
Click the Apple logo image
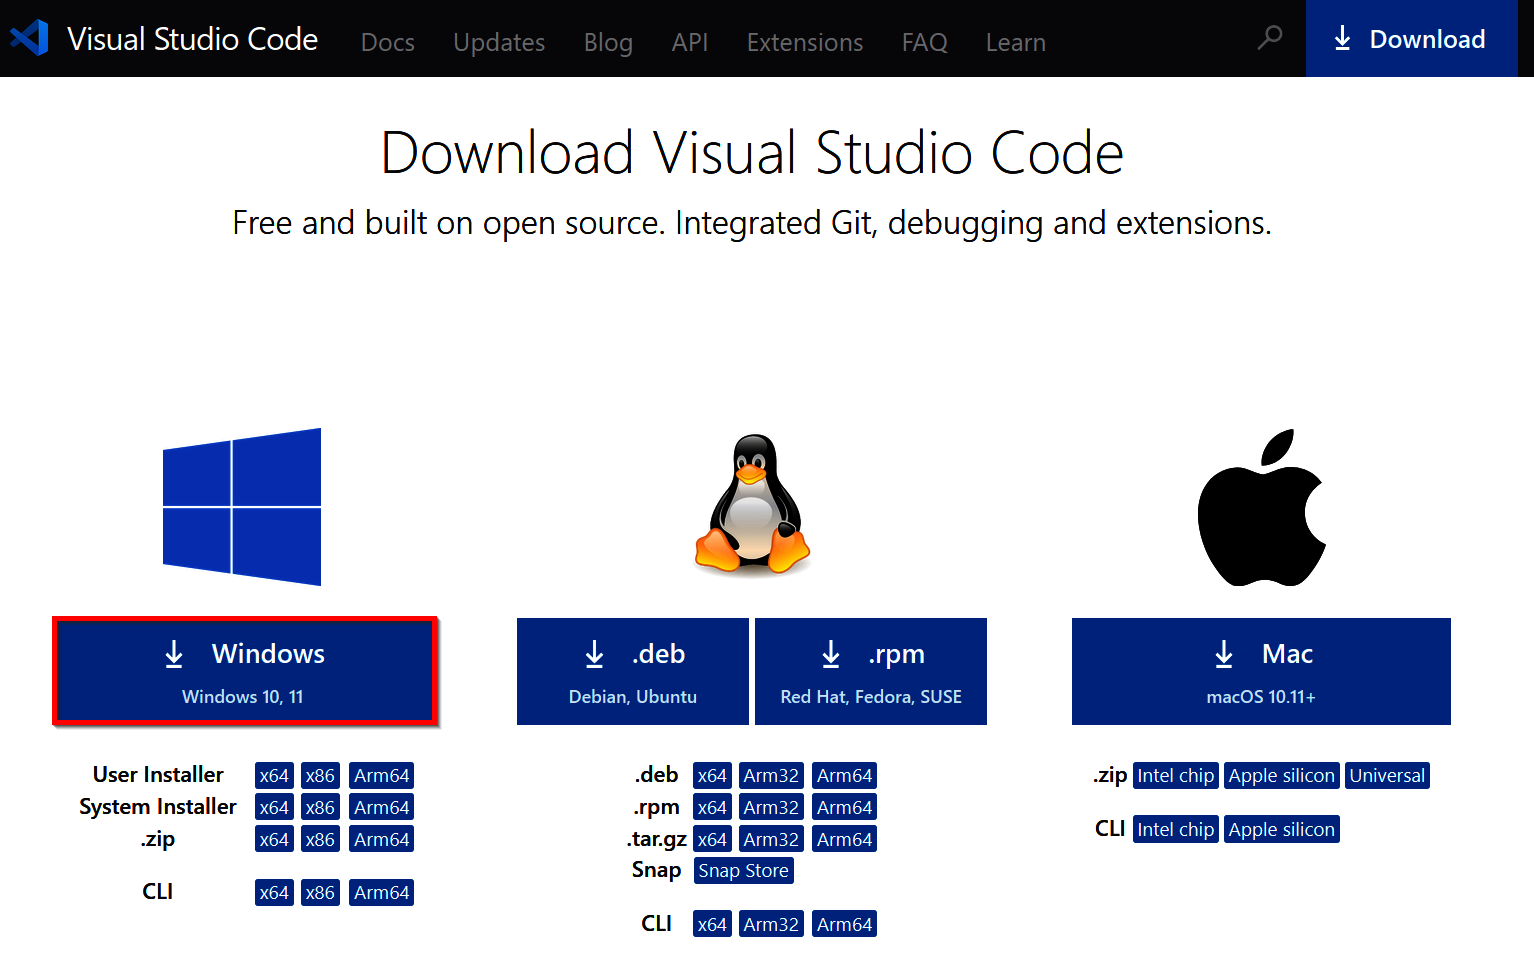pyautogui.click(x=1261, y=508)
